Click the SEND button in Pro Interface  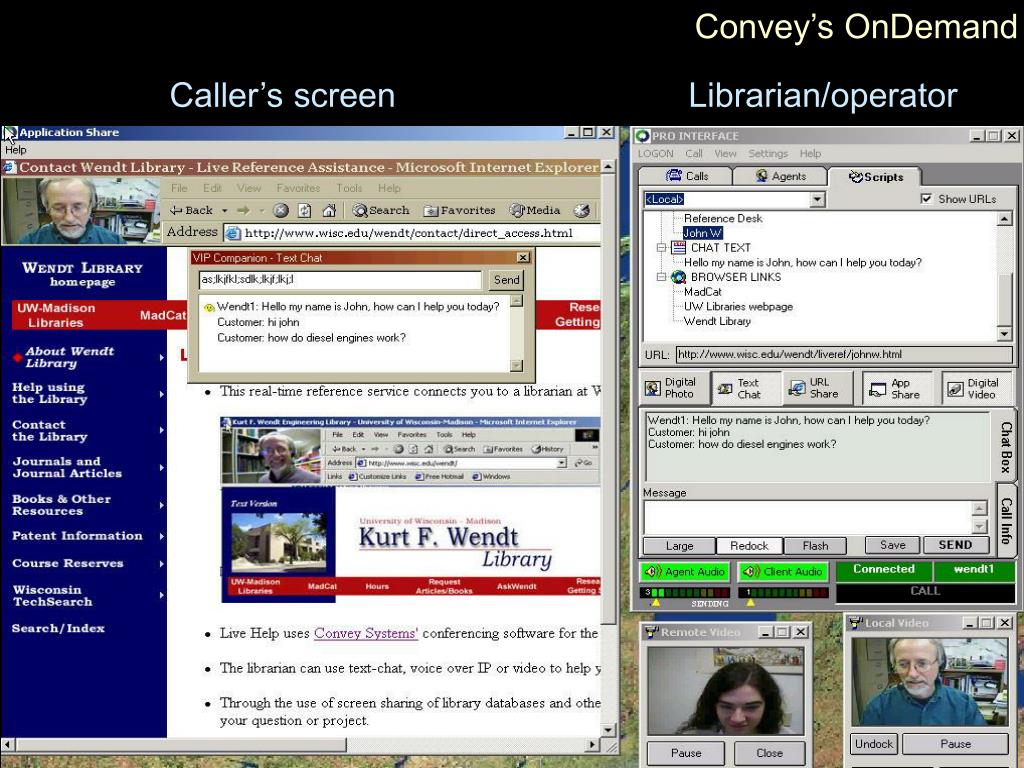coord(955,545)
